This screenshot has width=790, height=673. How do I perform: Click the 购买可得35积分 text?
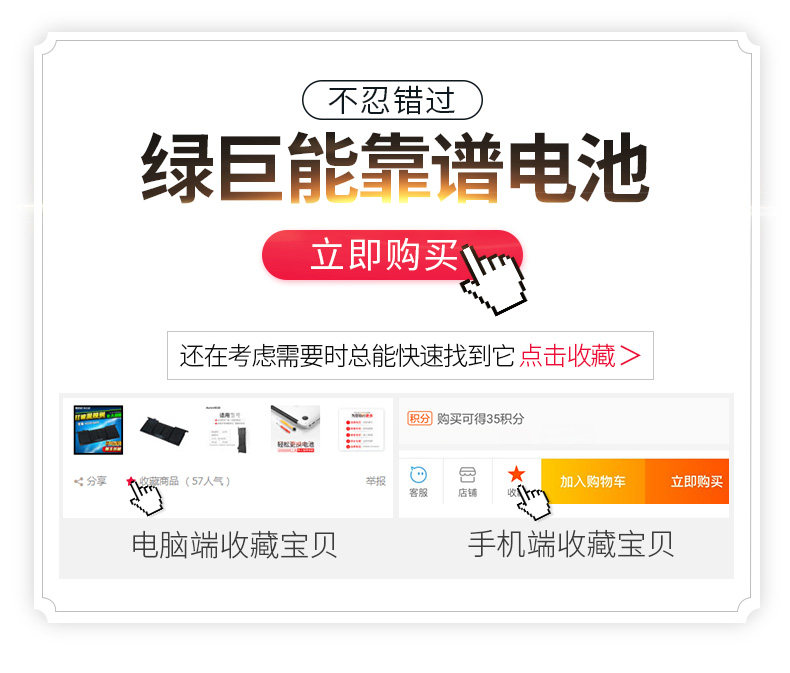(x=480, y=419)
